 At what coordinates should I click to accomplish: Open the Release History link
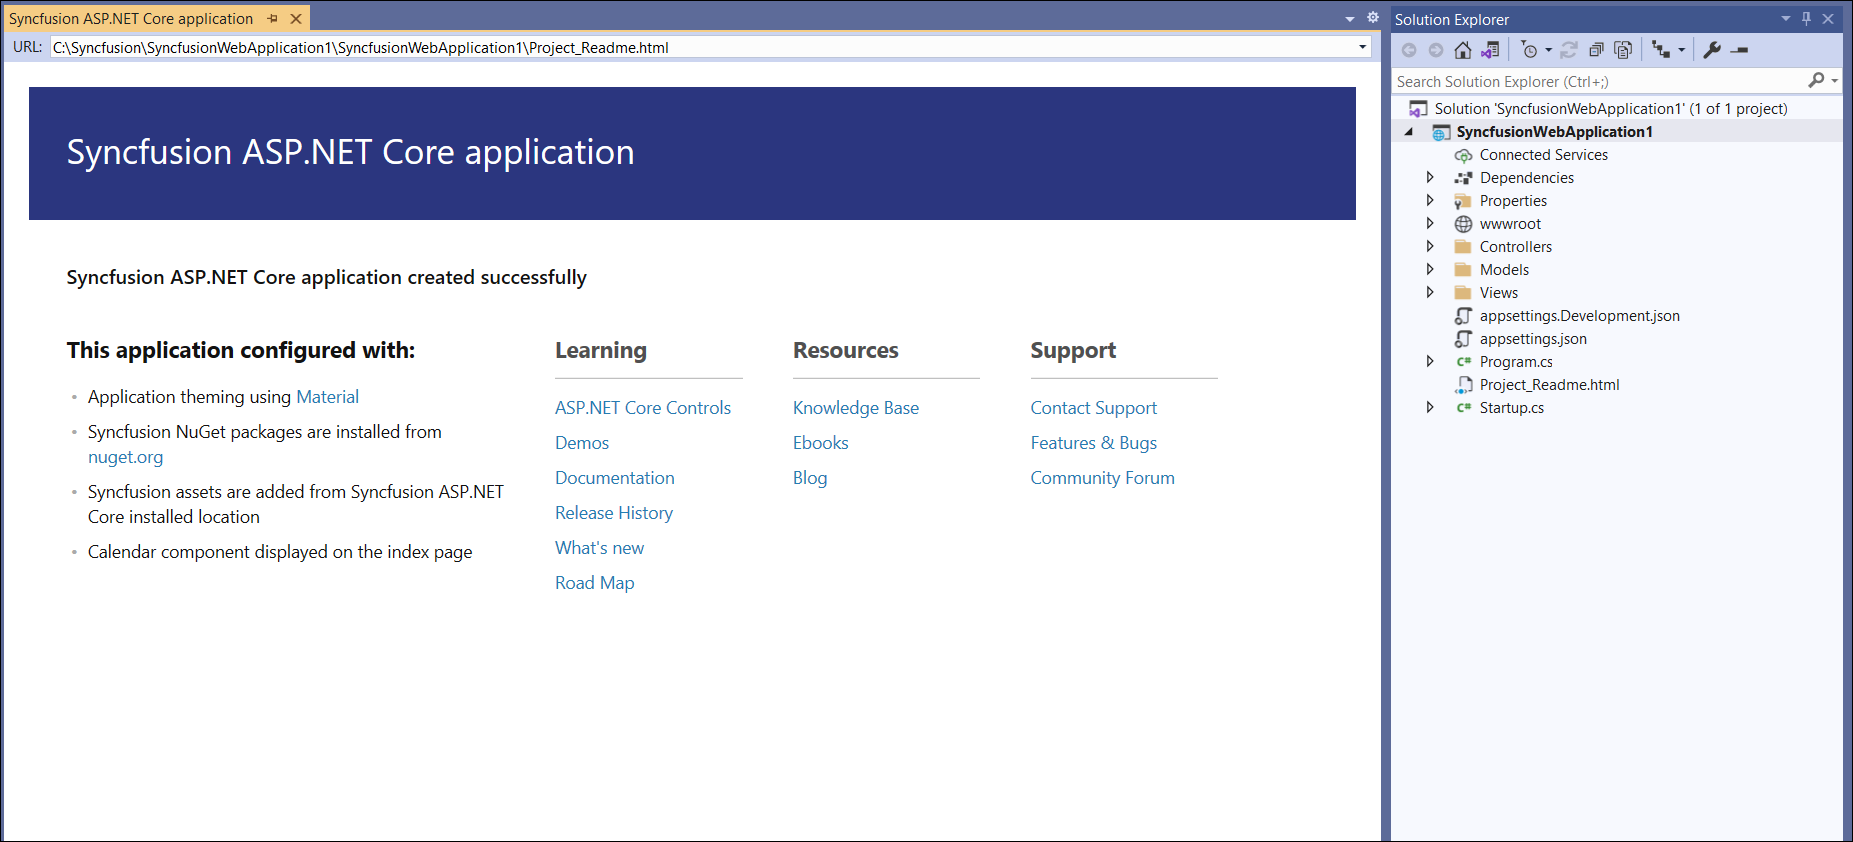pos(614,513)
